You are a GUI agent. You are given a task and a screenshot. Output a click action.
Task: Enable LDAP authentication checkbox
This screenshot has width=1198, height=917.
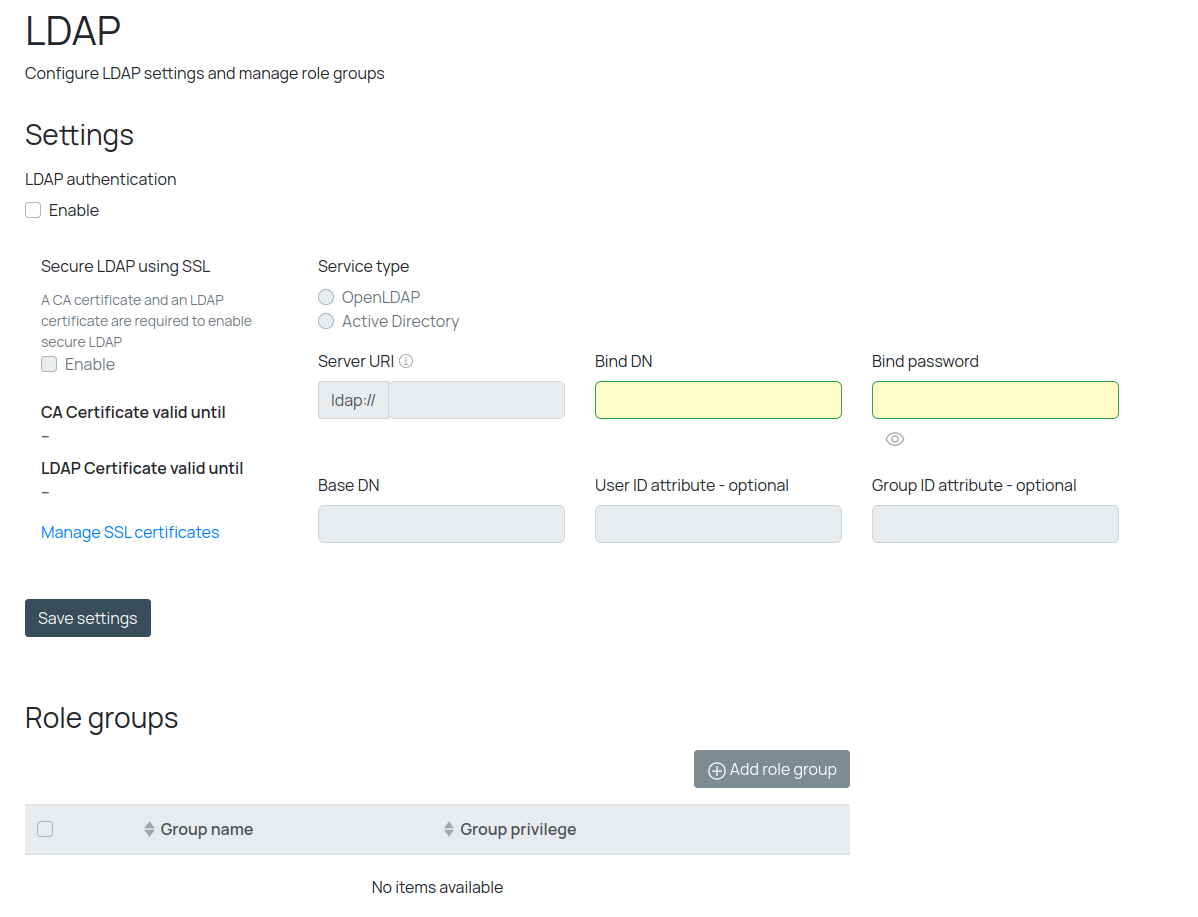pyautogui.click(x=33, y=210)
